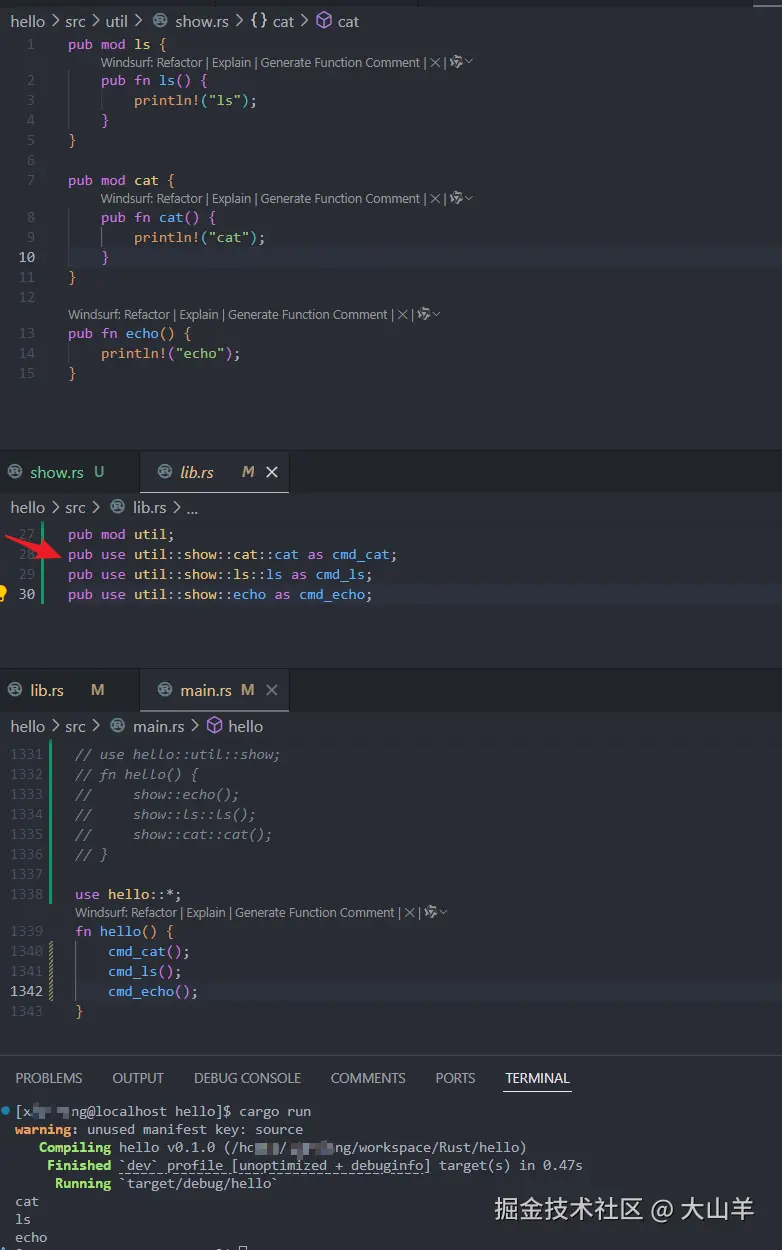Click Rust icon in lib.rs breadcrumb

tap(118, 507)
